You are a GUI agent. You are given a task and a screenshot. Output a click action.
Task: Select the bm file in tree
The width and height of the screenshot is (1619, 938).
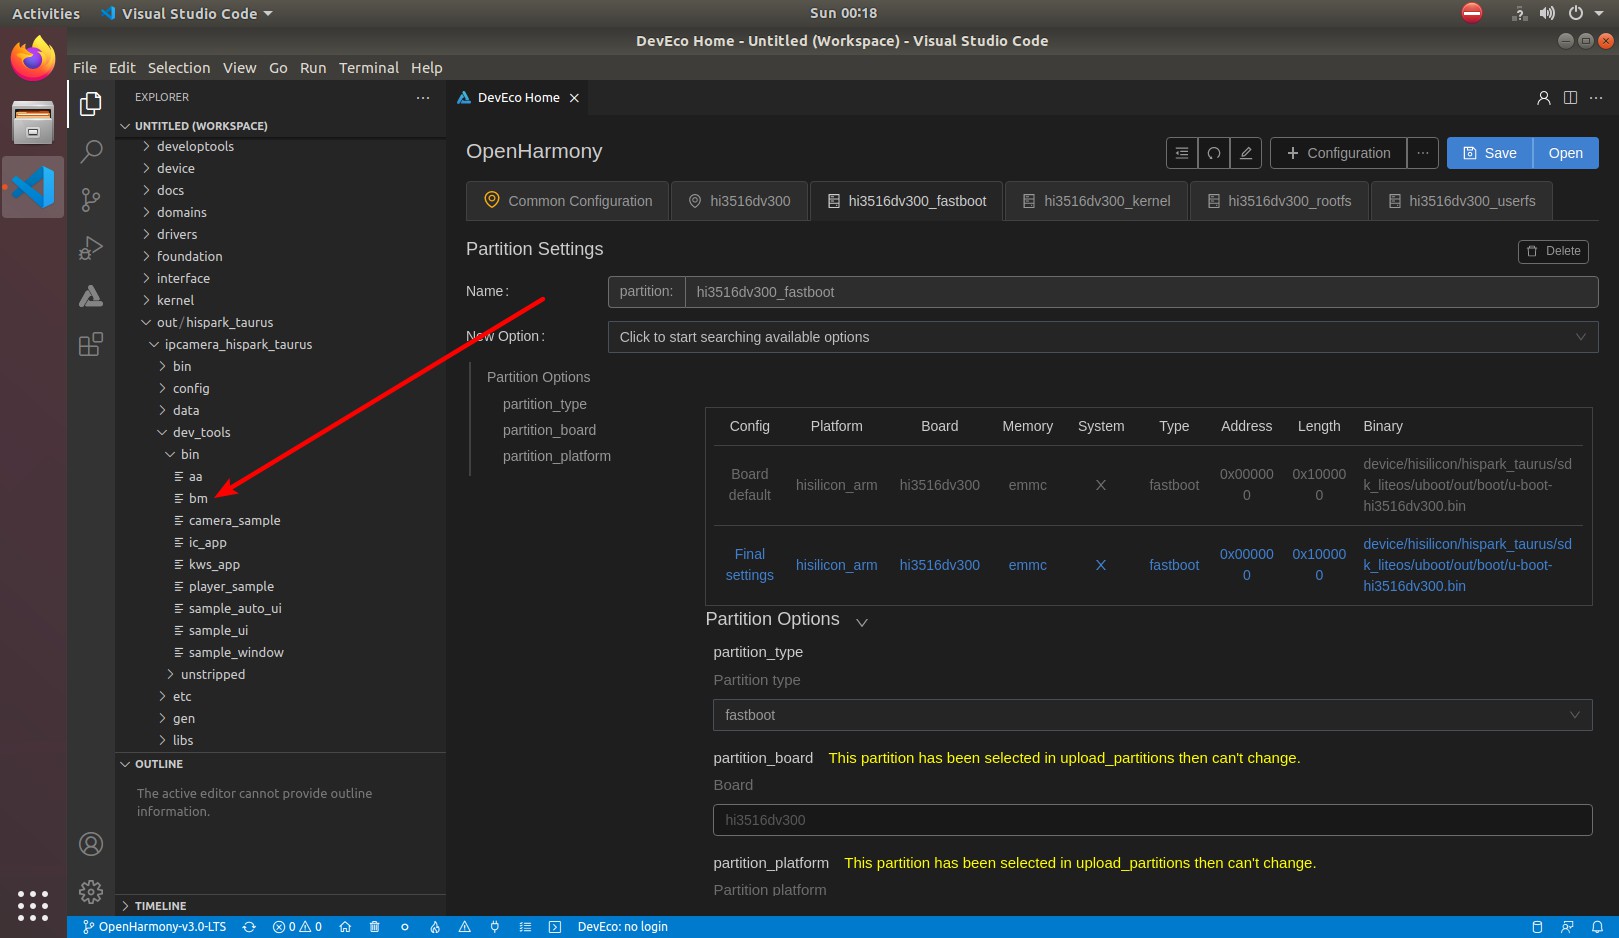(x=198, y=498)
